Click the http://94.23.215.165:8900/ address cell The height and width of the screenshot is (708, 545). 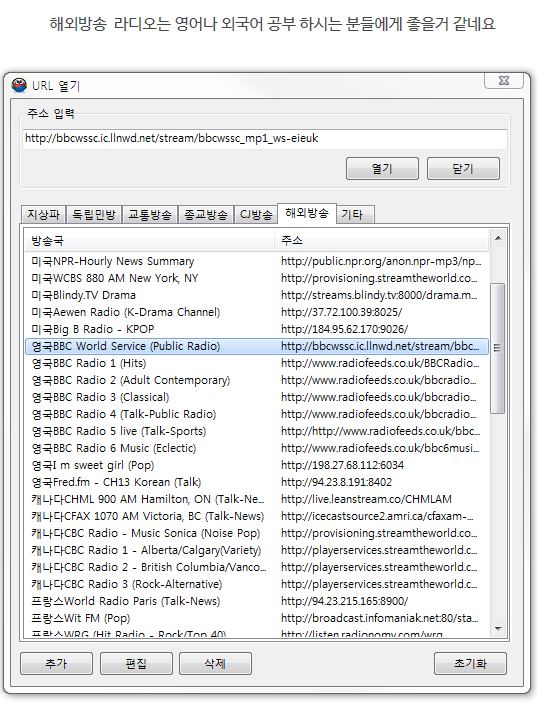click(x=345, y=601)
